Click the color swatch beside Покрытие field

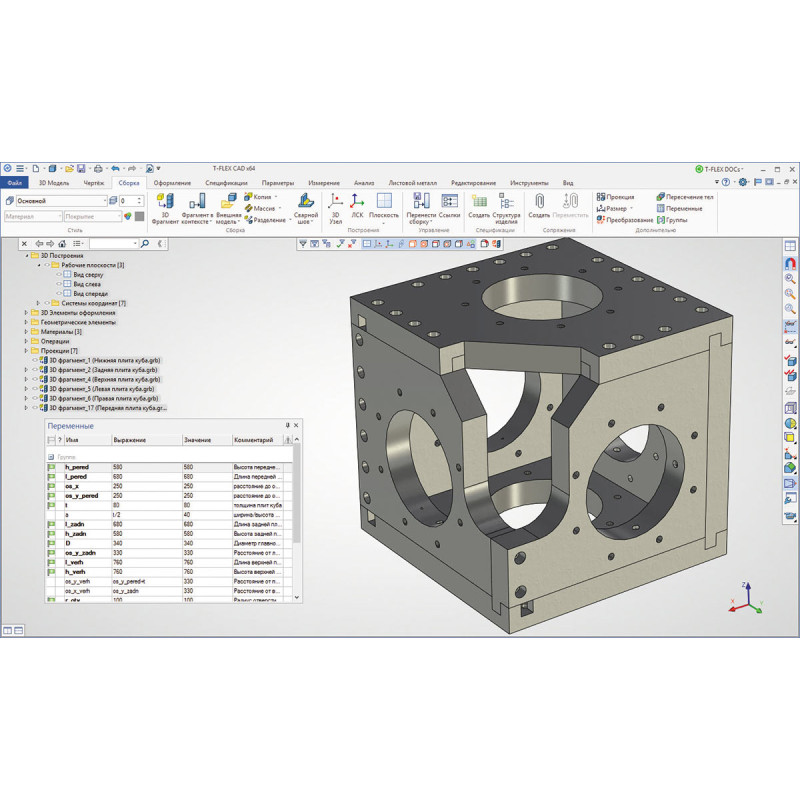click(139, 216)
